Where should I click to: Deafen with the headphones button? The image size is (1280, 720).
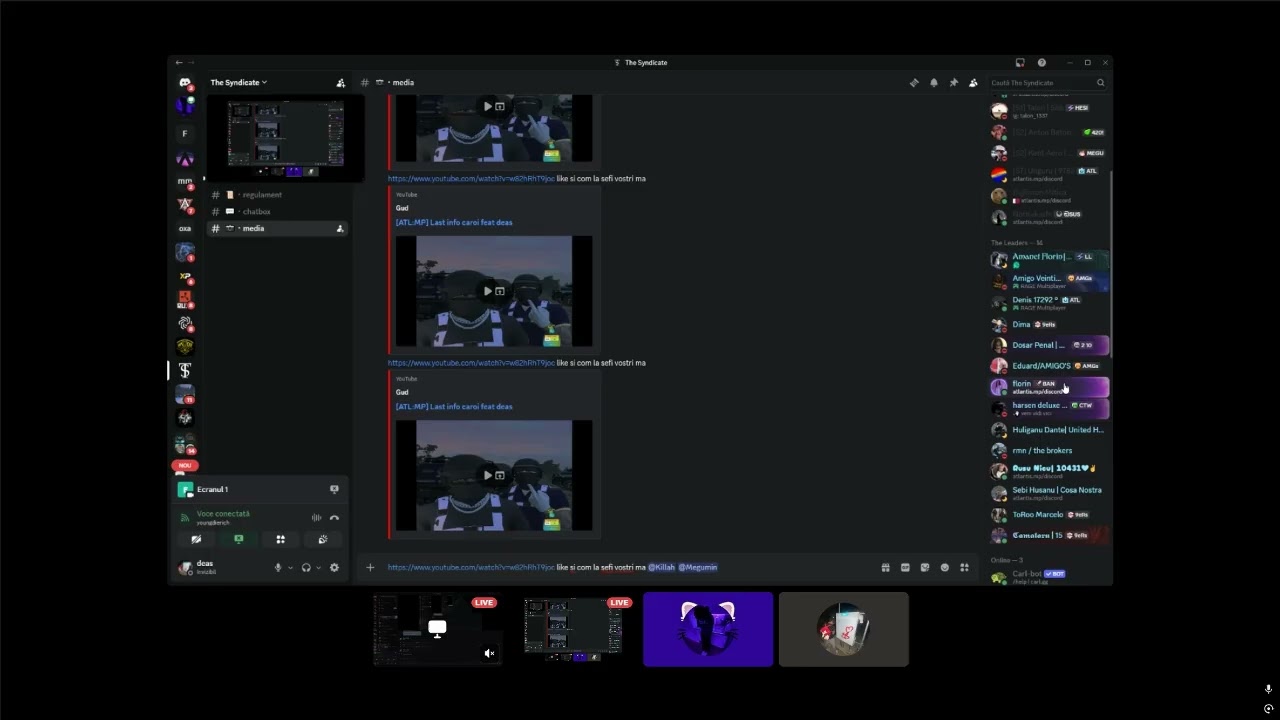pyautogui.click(x=306, y=567)
